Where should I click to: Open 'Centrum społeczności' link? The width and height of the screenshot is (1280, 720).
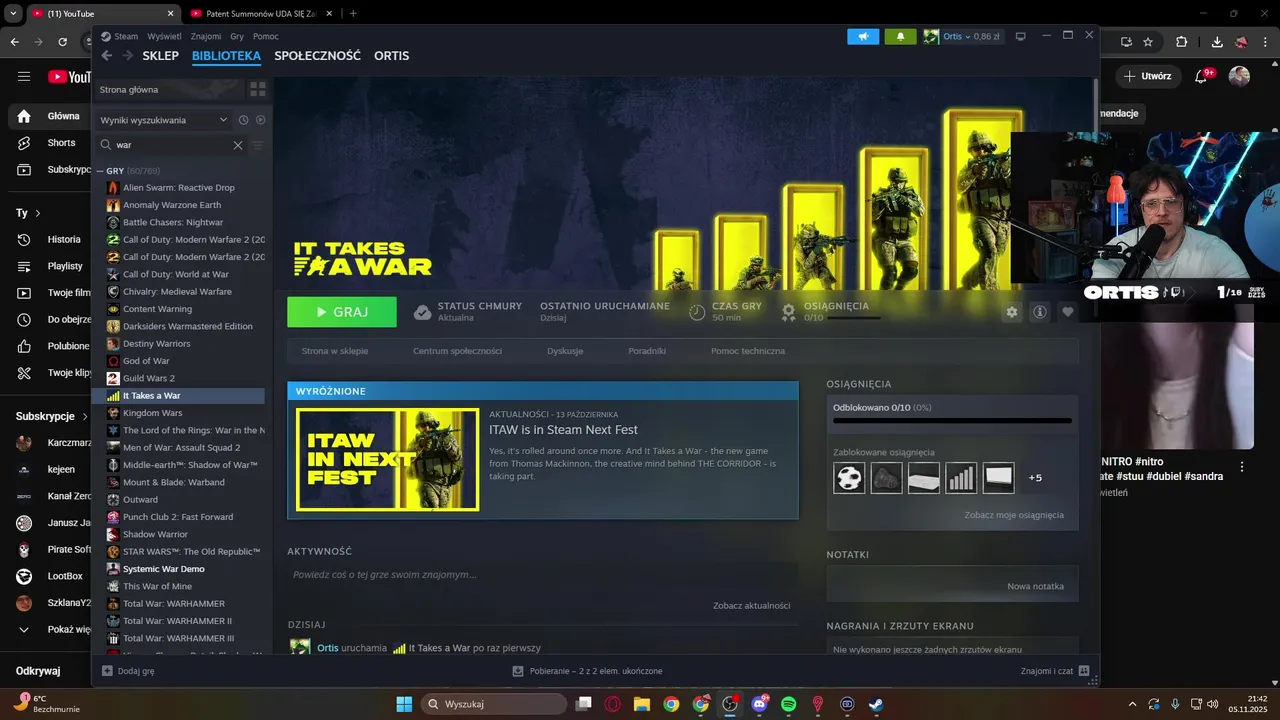point(457,351)
